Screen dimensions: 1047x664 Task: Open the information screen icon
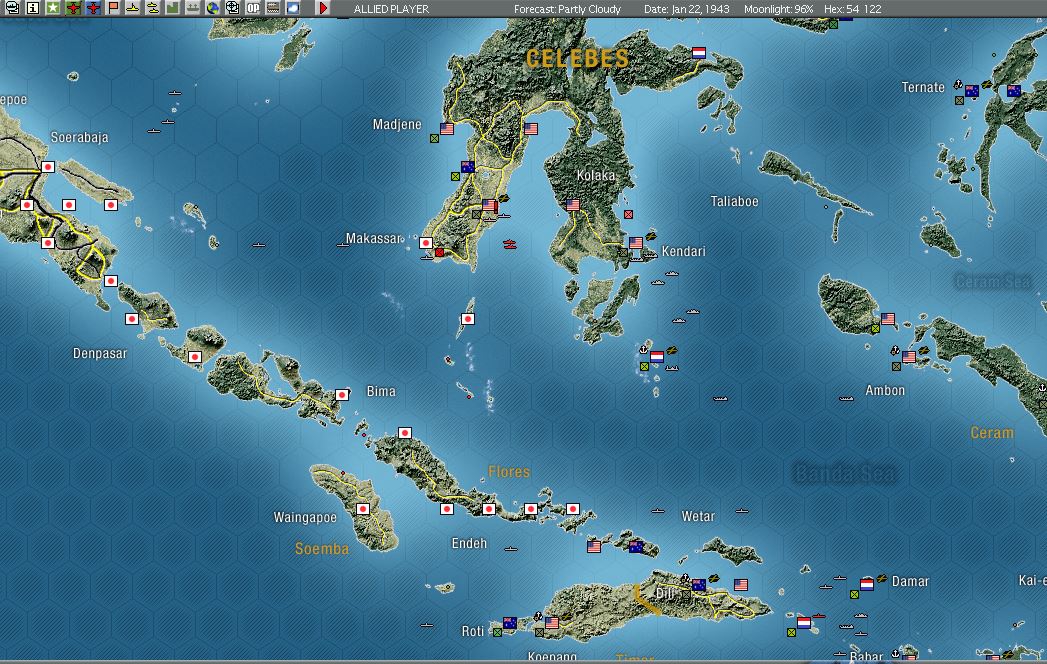coord(33,8)
